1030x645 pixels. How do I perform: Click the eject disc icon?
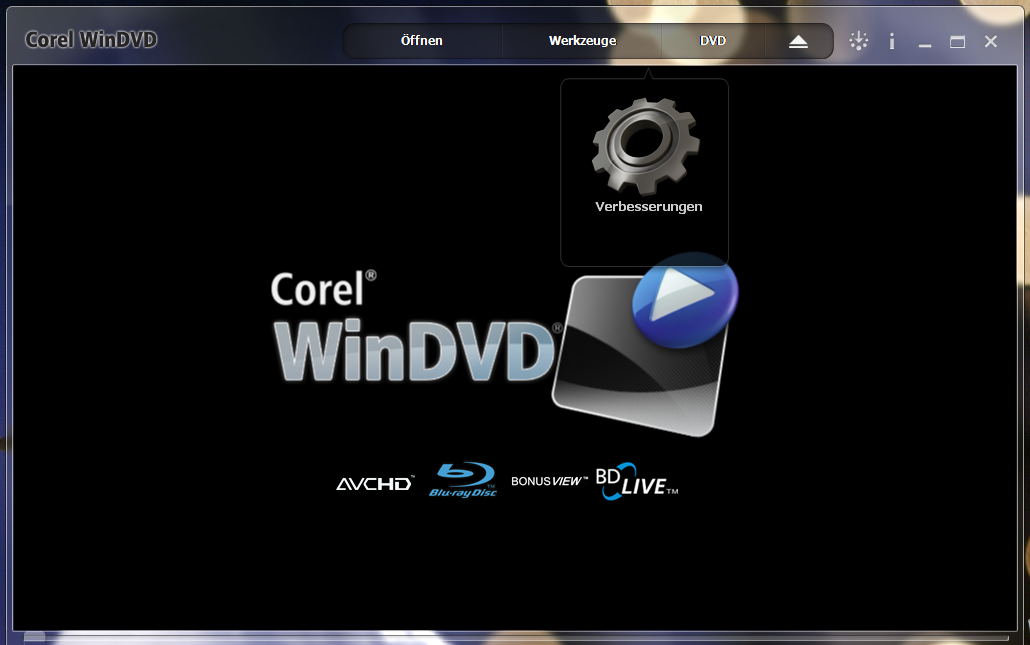pyautogui.click(x=798, y=41)
